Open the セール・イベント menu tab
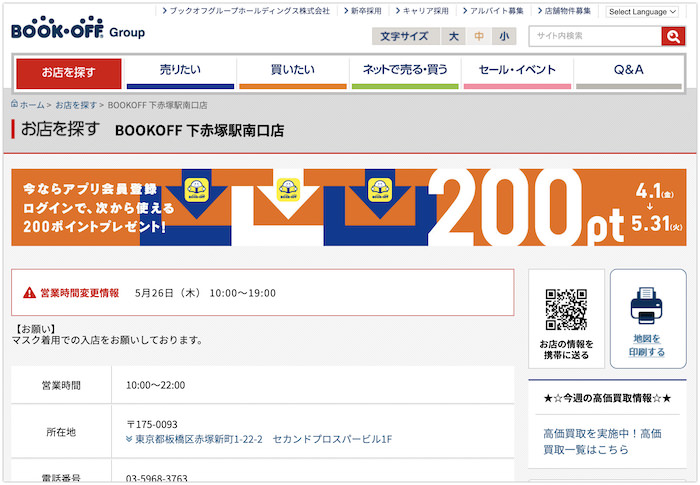 pos(517,73)
